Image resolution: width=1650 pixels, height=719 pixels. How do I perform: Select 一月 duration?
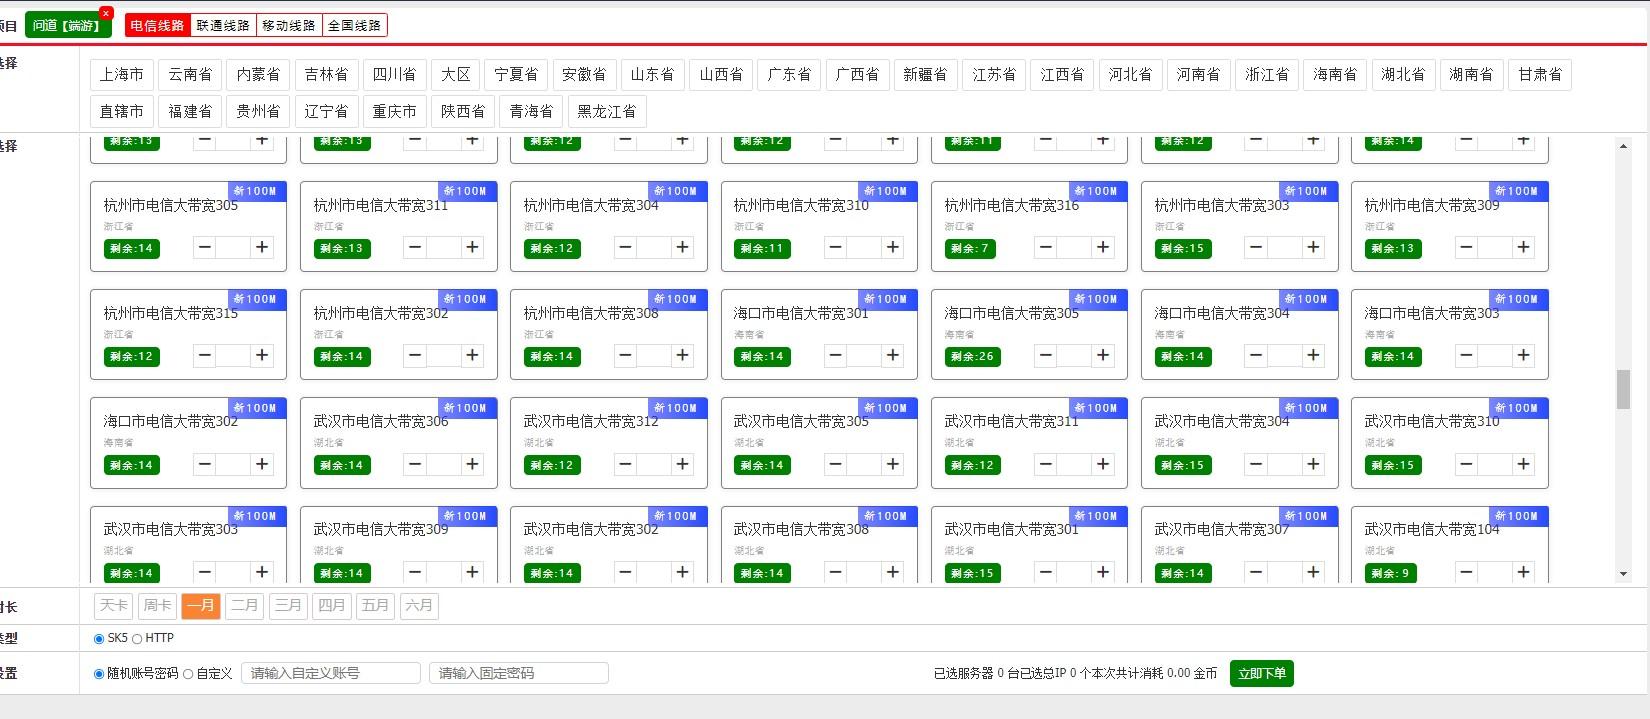coord(201,605)
